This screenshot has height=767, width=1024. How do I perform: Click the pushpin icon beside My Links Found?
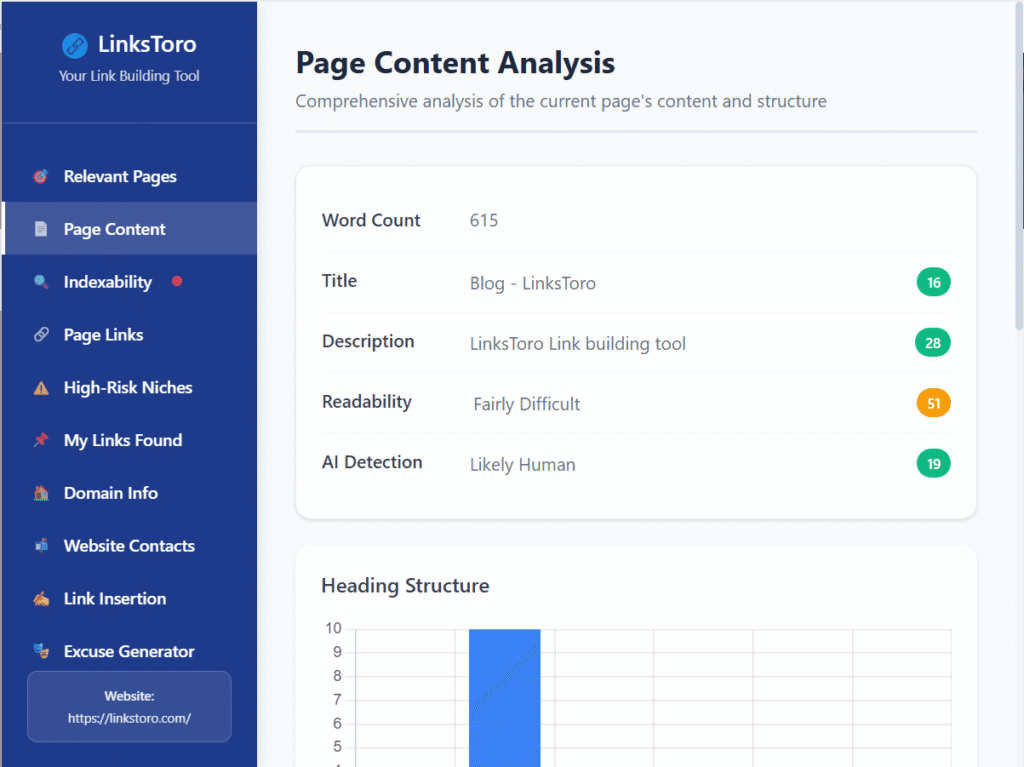click(x=41, y=441)
